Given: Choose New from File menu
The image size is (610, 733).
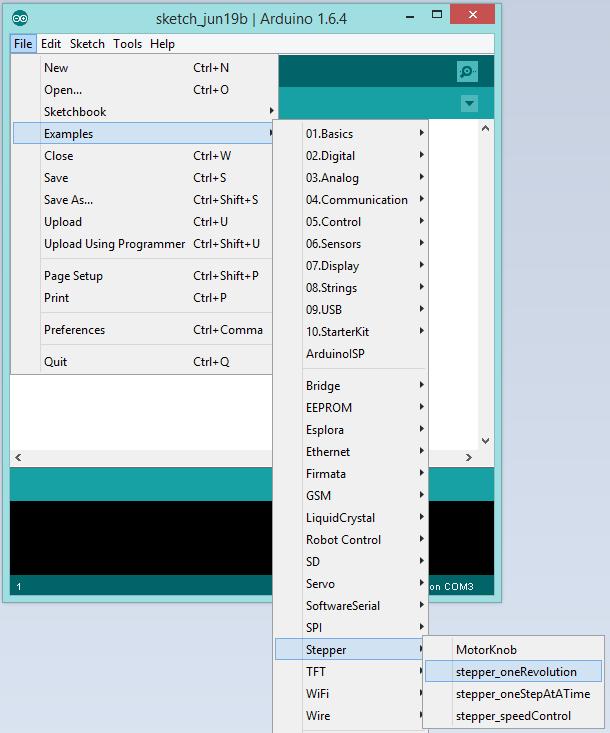Looking at the screenshot, I should [143, 68].
